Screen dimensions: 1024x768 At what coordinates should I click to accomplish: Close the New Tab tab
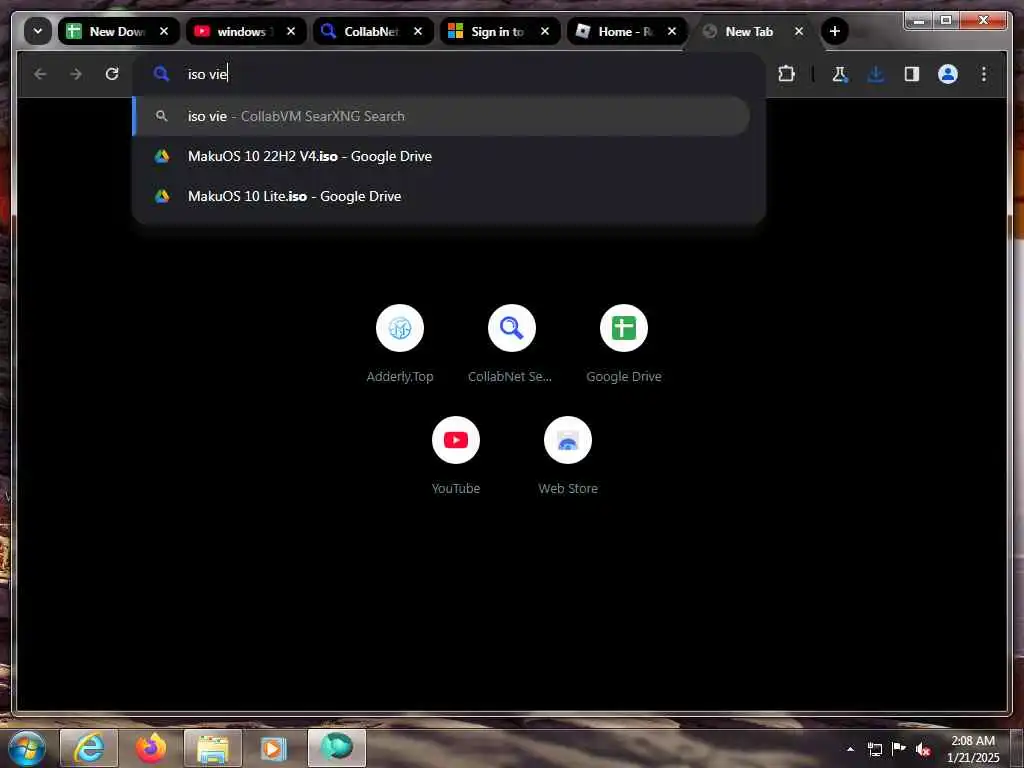coord(799,31)
